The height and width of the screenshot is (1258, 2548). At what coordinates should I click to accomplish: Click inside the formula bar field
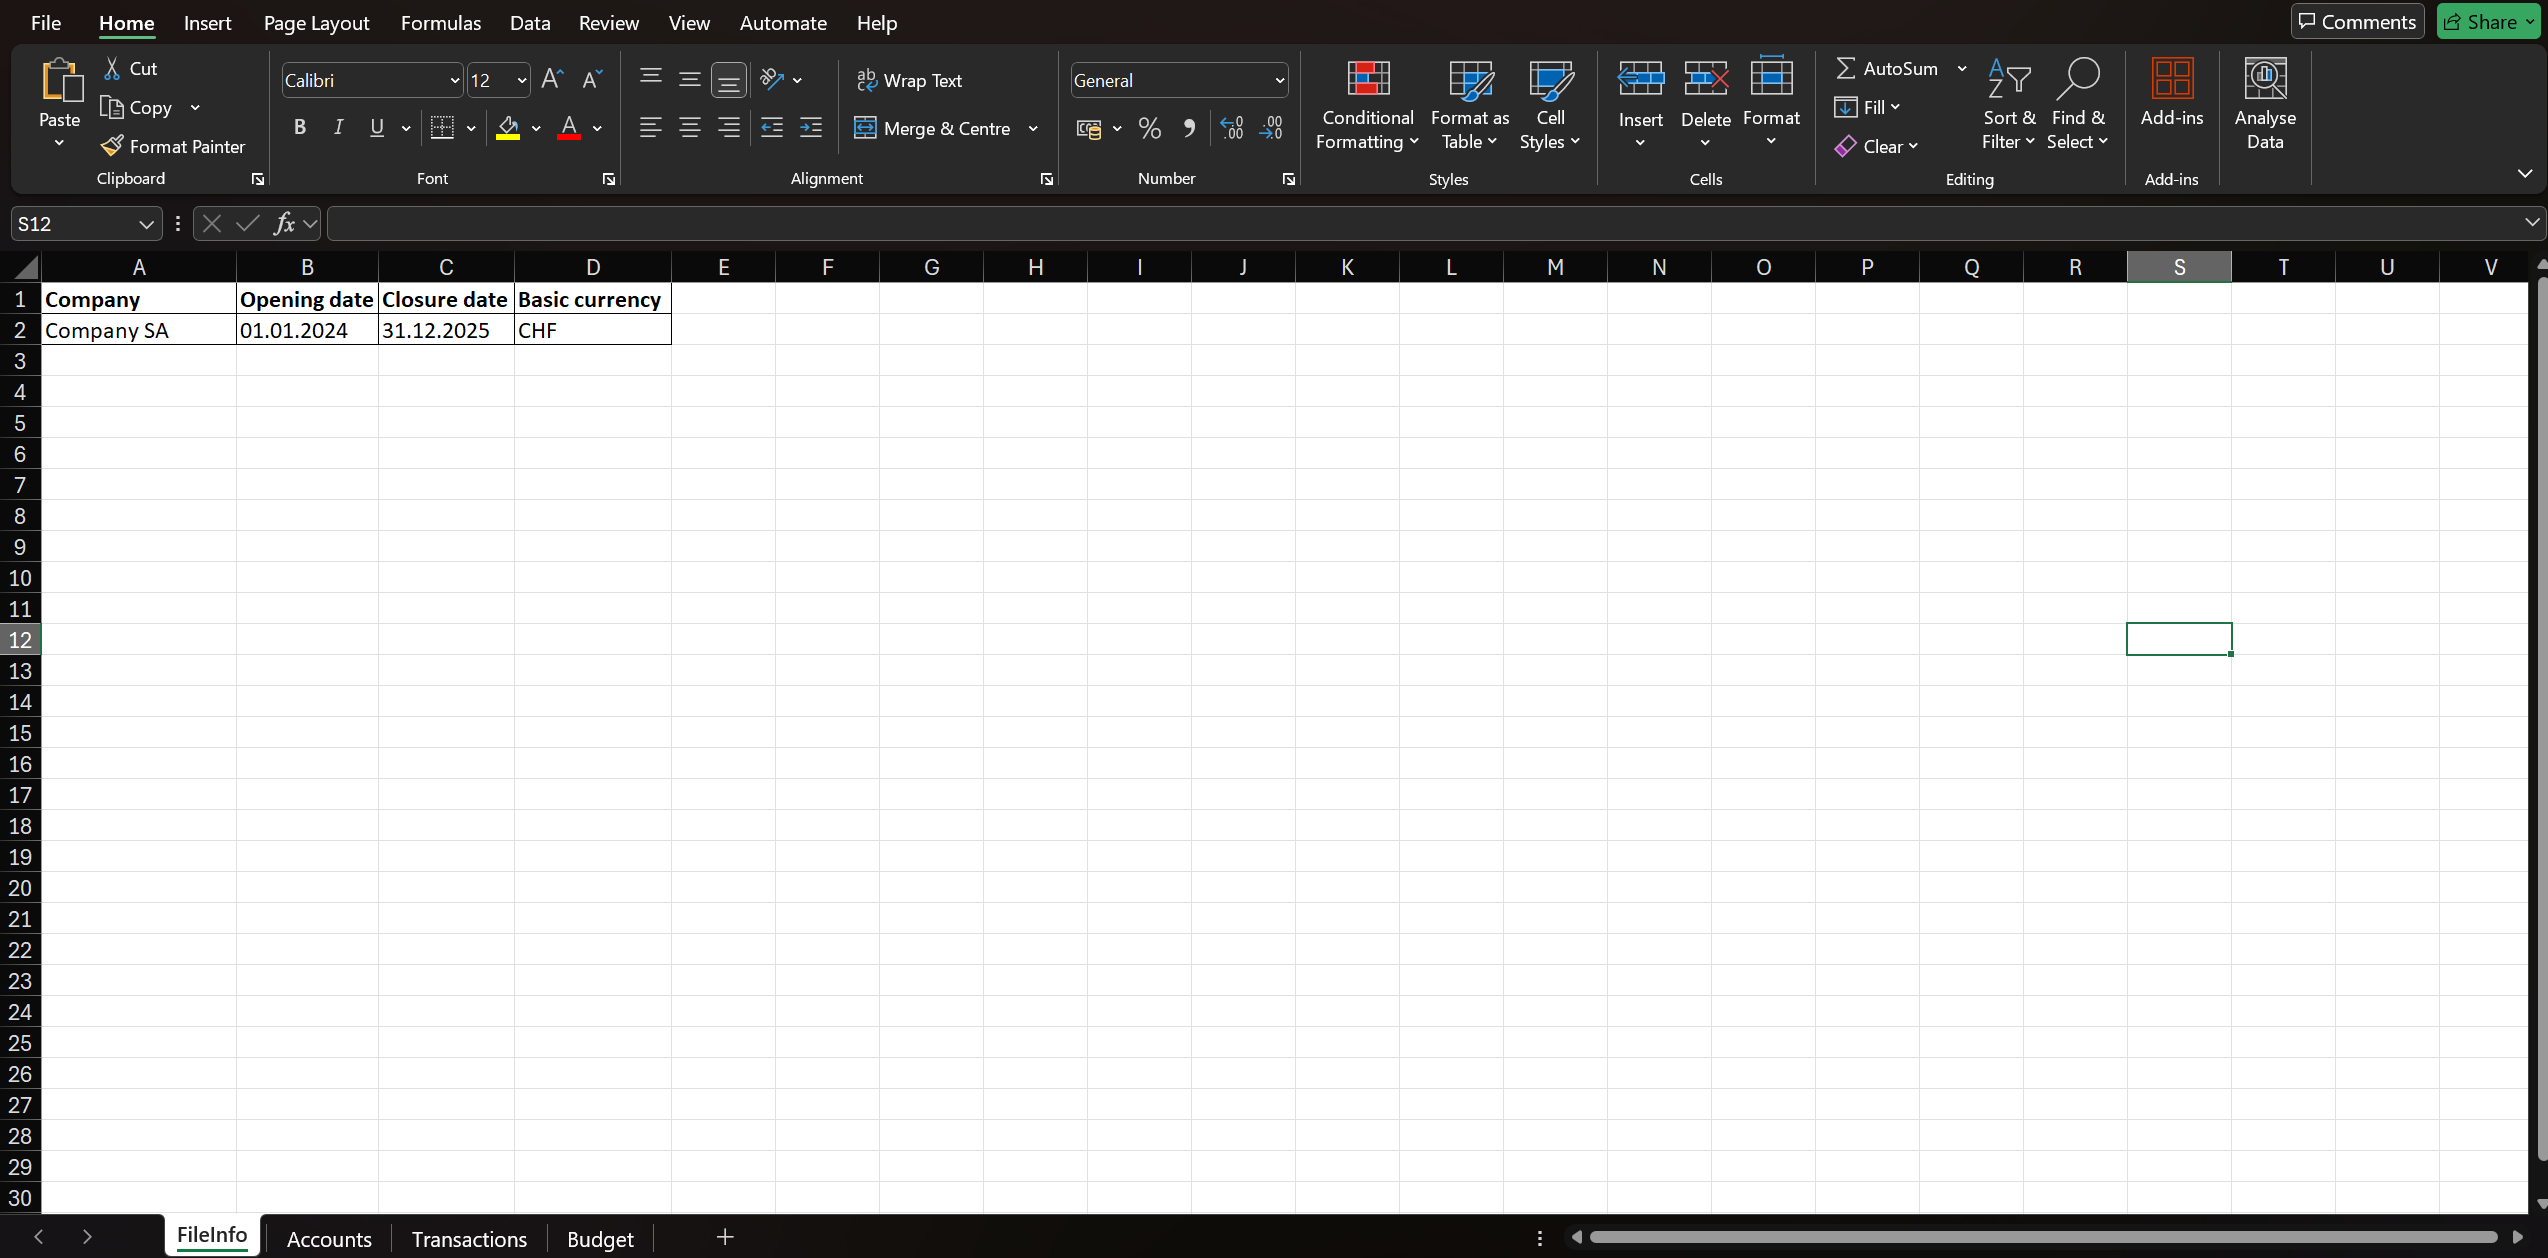tap(1400, 223)
